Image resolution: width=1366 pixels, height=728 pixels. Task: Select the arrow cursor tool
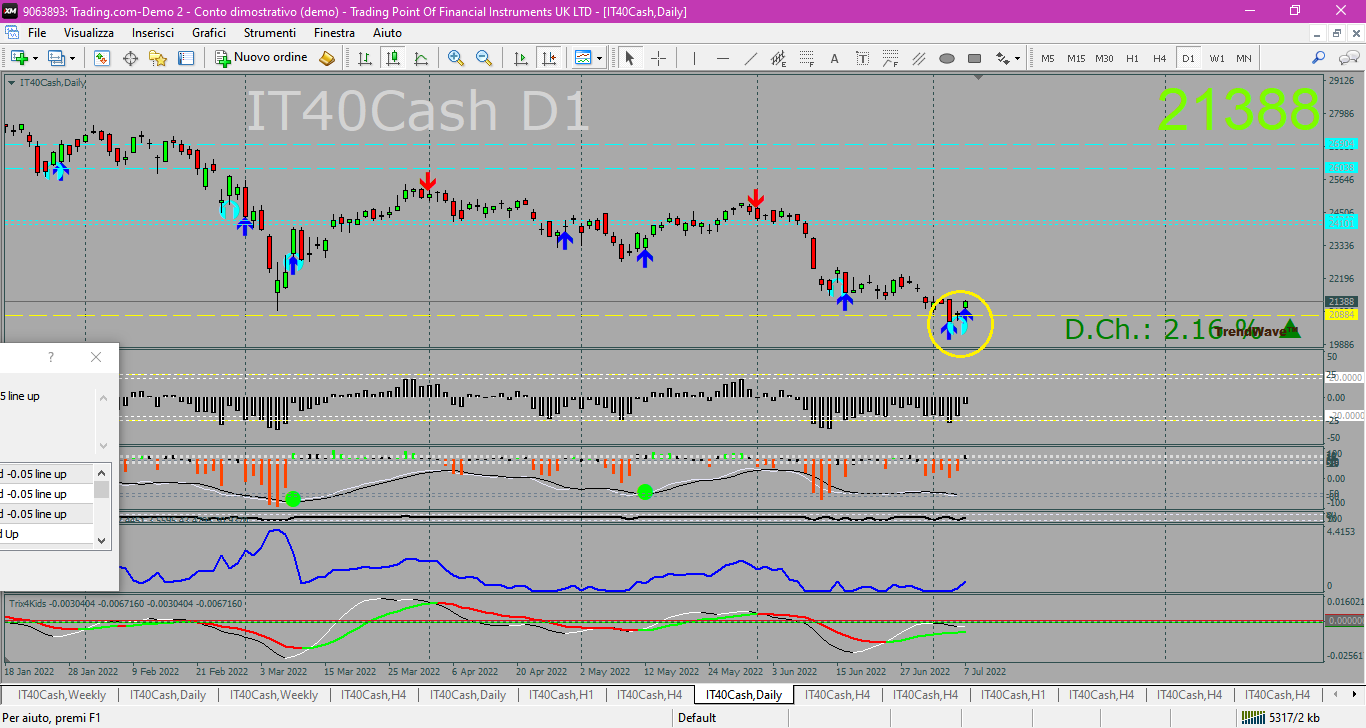click(630, 58)
